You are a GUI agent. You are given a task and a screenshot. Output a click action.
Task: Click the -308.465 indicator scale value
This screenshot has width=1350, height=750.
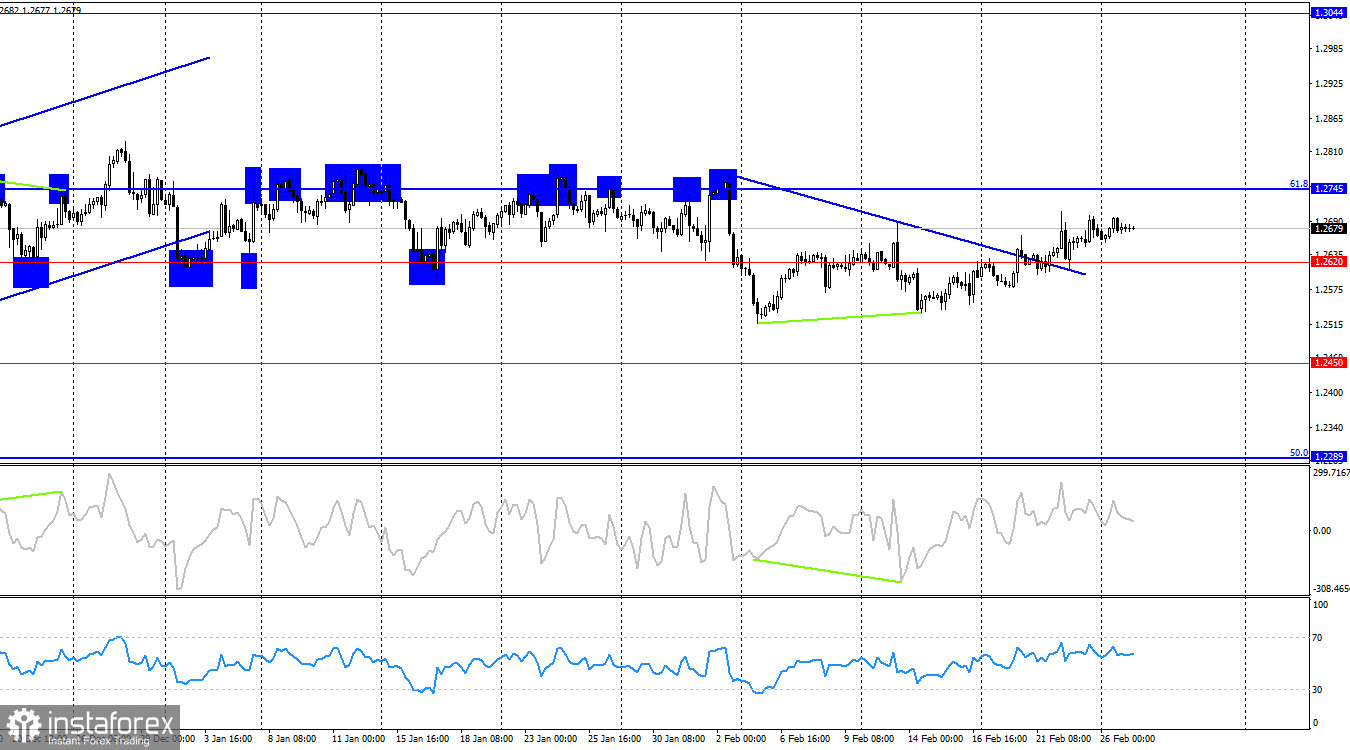tap(1330, 590)
